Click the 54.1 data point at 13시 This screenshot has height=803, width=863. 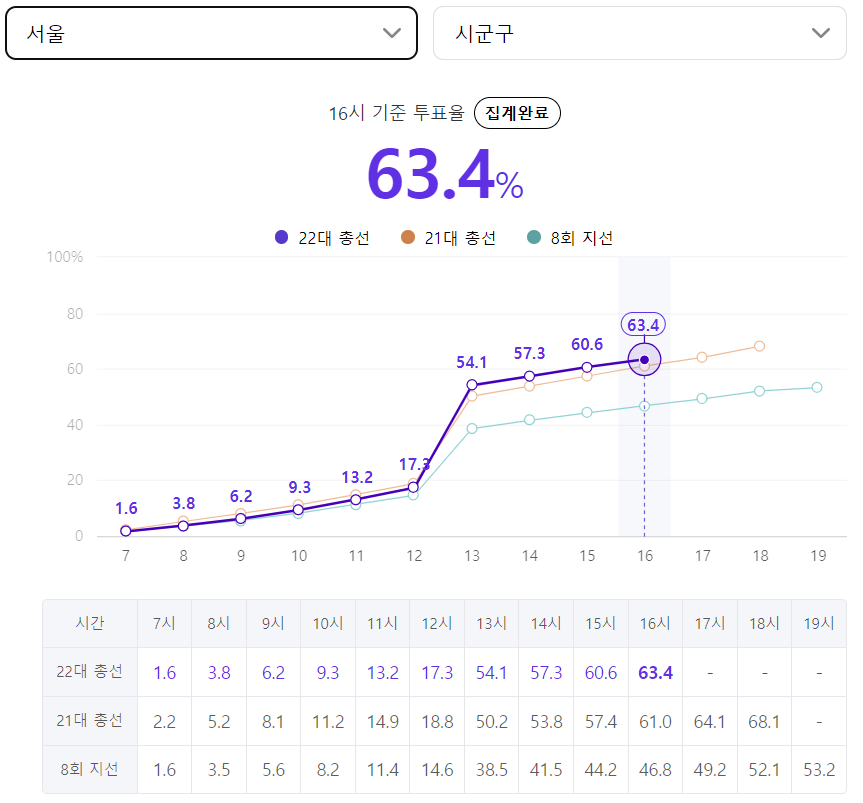(472, 385)
